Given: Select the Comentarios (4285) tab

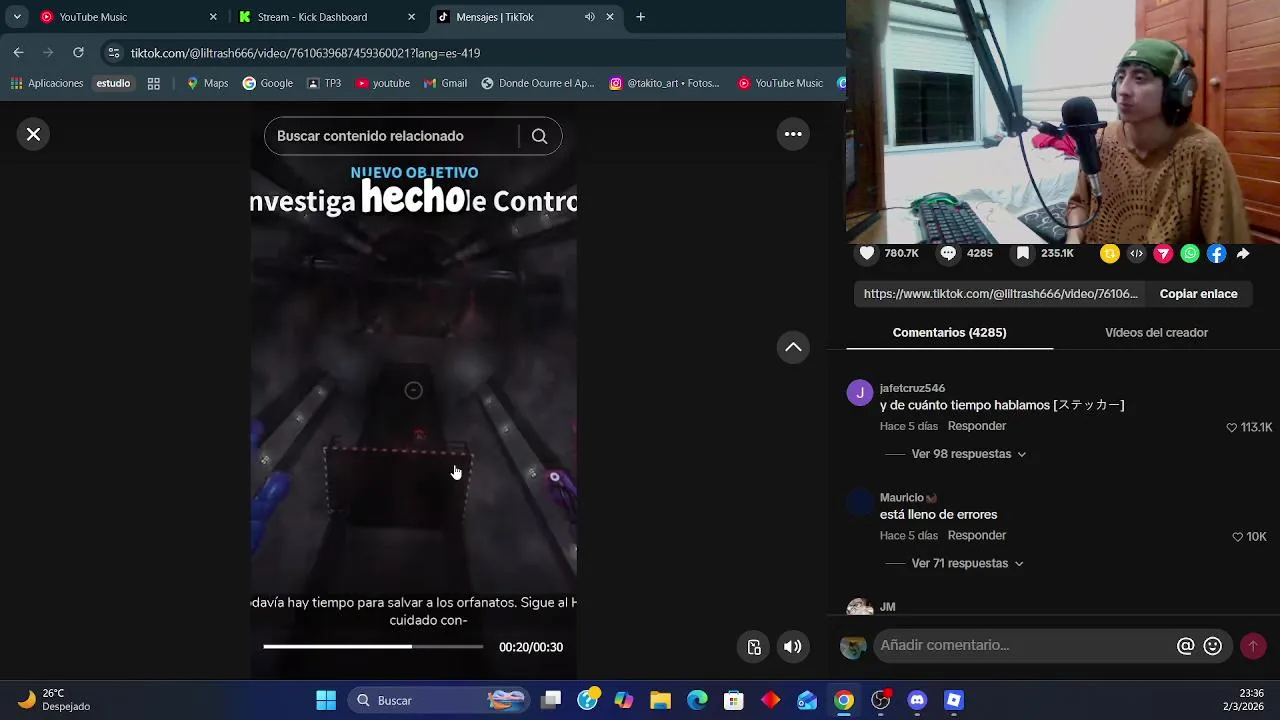Looking at the screenshot, I should pyautogui.click(x=949, y=333).
